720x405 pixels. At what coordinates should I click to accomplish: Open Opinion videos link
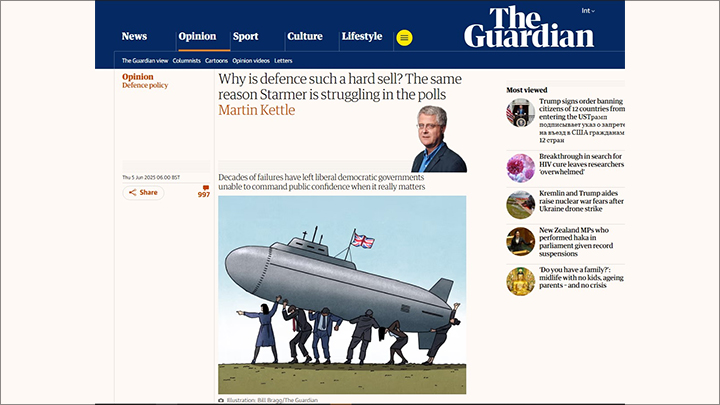[251, 61]
